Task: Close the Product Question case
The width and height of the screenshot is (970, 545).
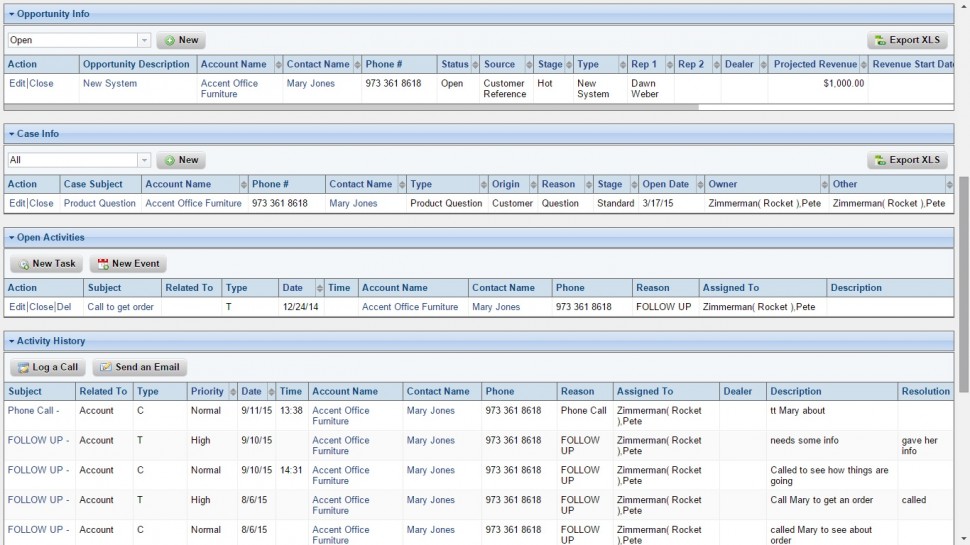Action: [x=41, y=204]
